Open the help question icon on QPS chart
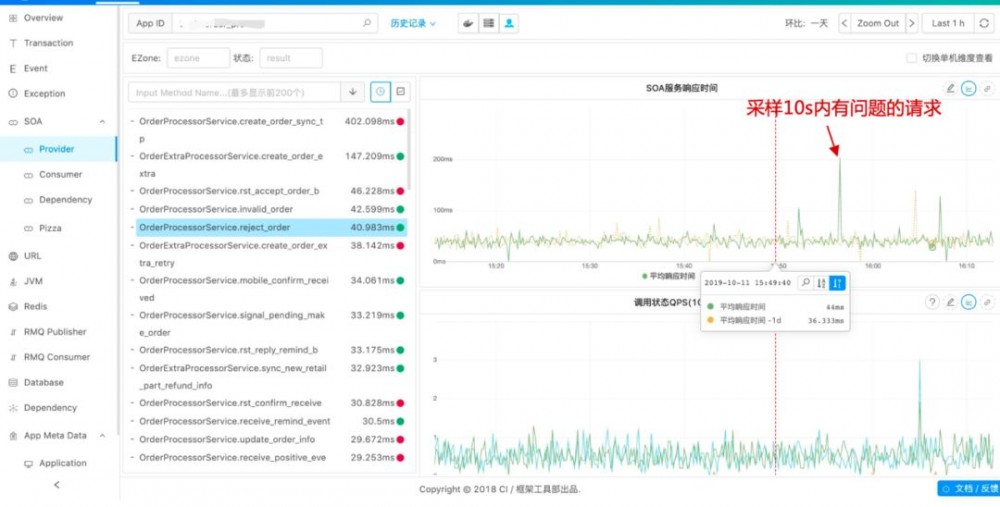 [932, 302]
